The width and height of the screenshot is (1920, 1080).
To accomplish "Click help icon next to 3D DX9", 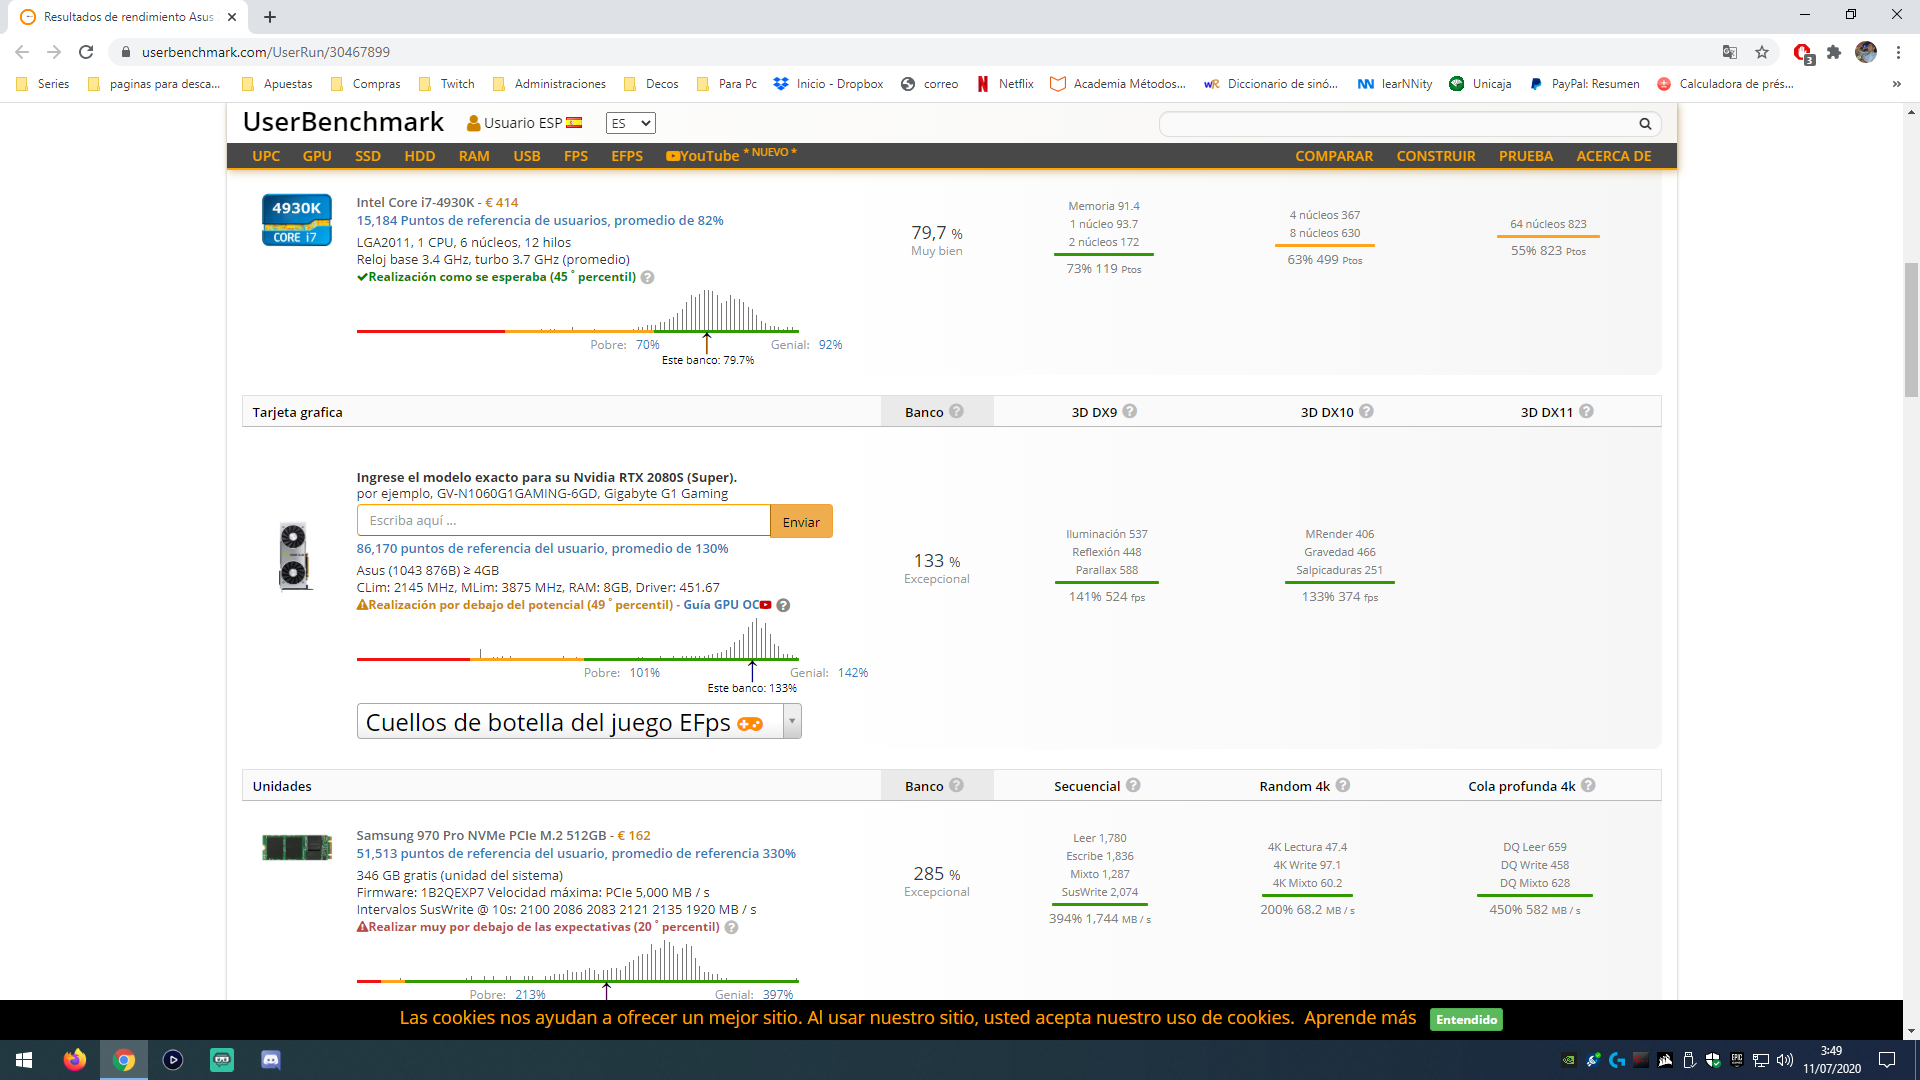I will coord(1130,411).
